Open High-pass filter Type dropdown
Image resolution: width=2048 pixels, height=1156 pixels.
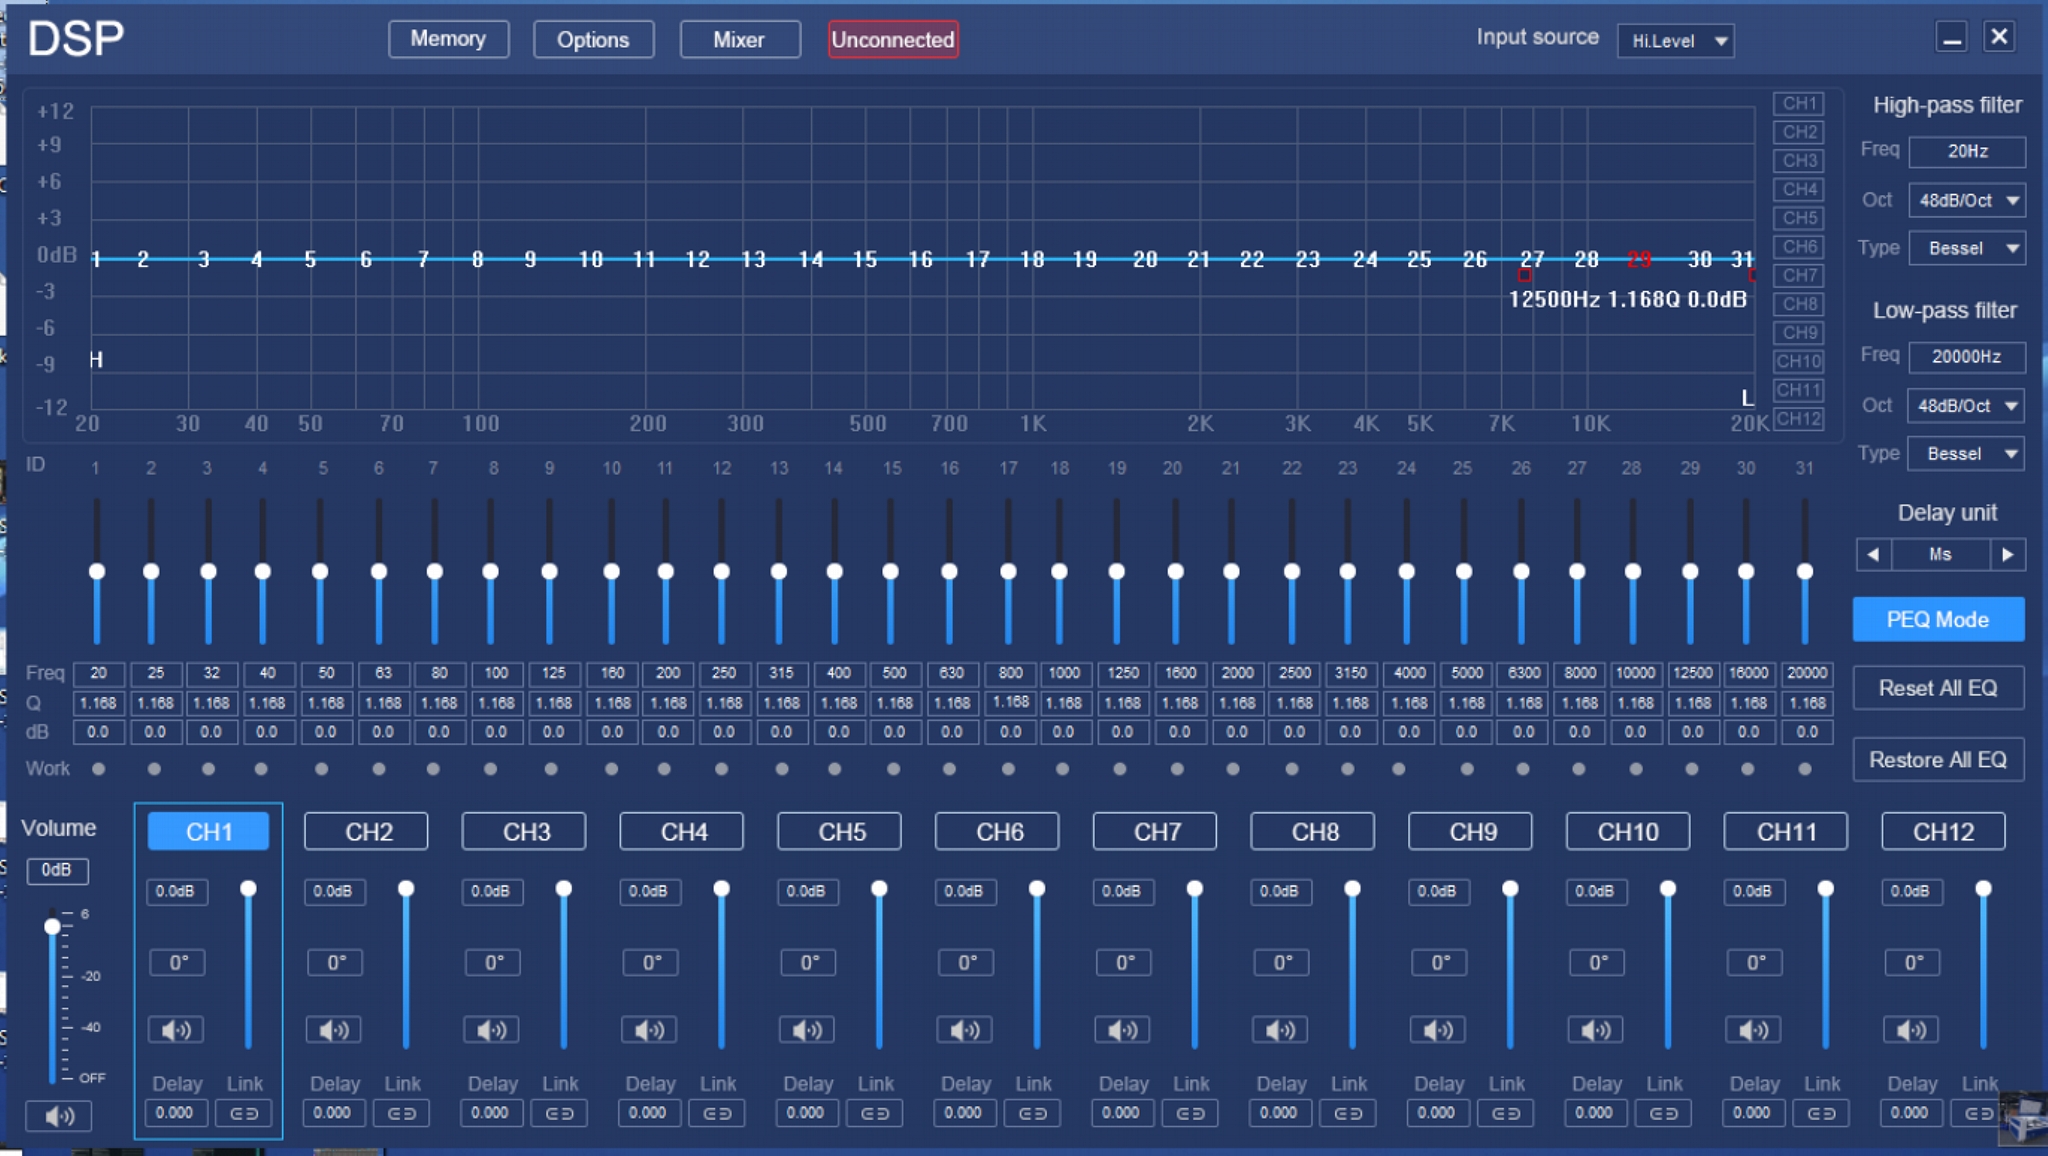(1967, 248)
